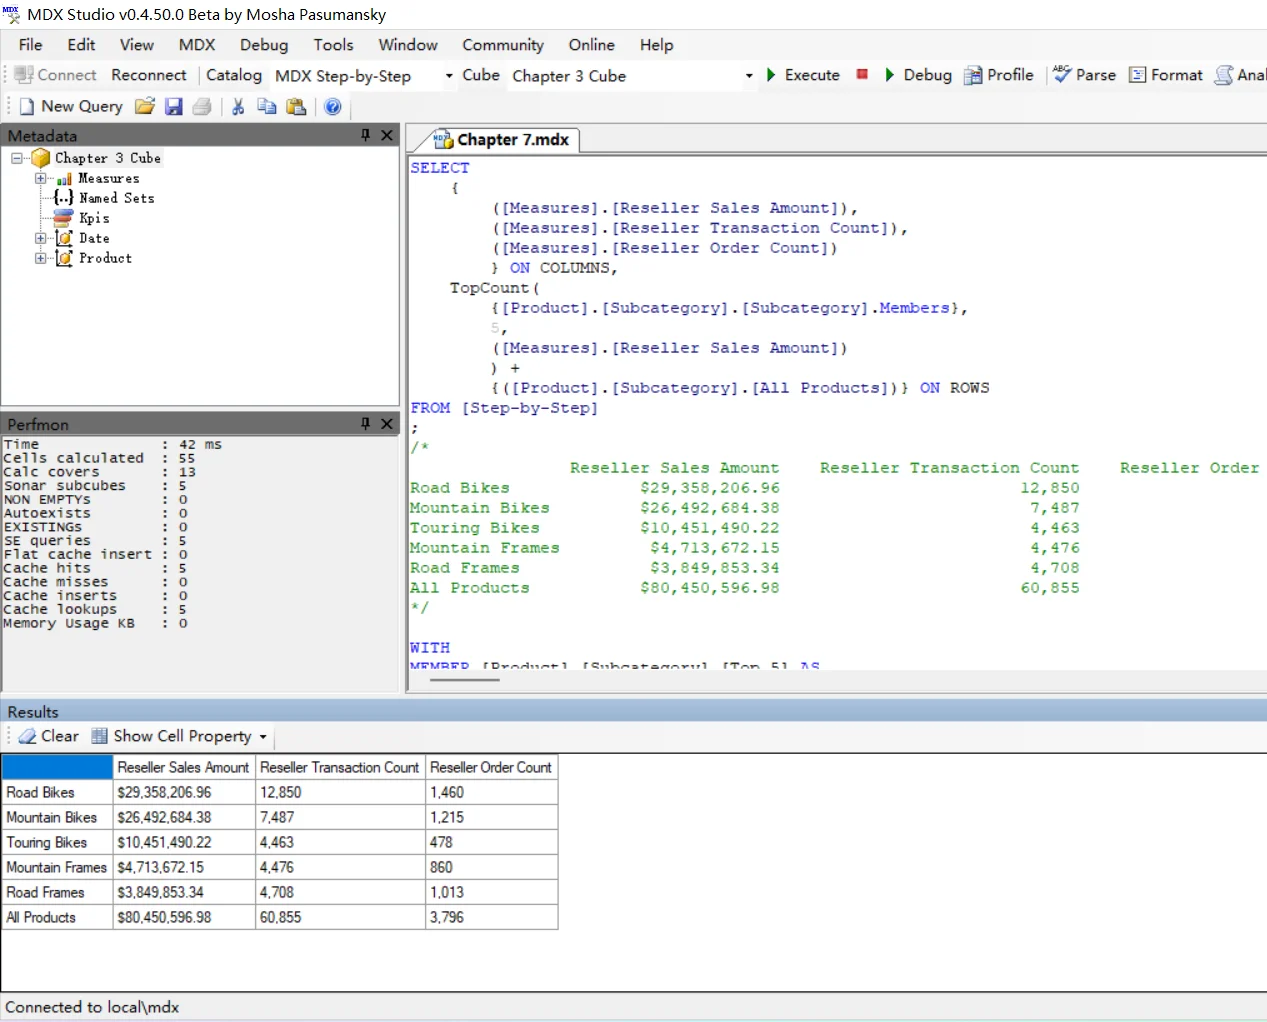Collapse the Chapter 3 Cube tree node
Image resolution: width=1267 pixels, height=1022 pixels.
(x=17, y=158)
